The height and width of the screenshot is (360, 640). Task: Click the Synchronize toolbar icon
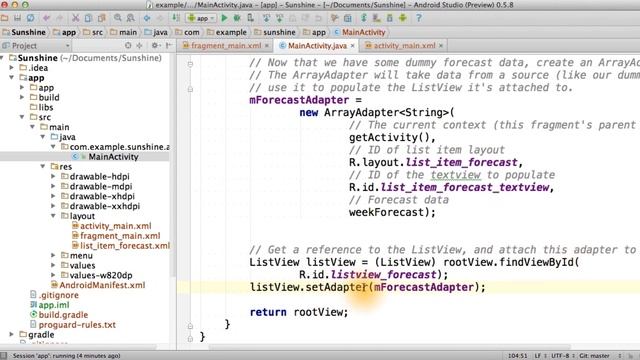click(x=31, y=18)
